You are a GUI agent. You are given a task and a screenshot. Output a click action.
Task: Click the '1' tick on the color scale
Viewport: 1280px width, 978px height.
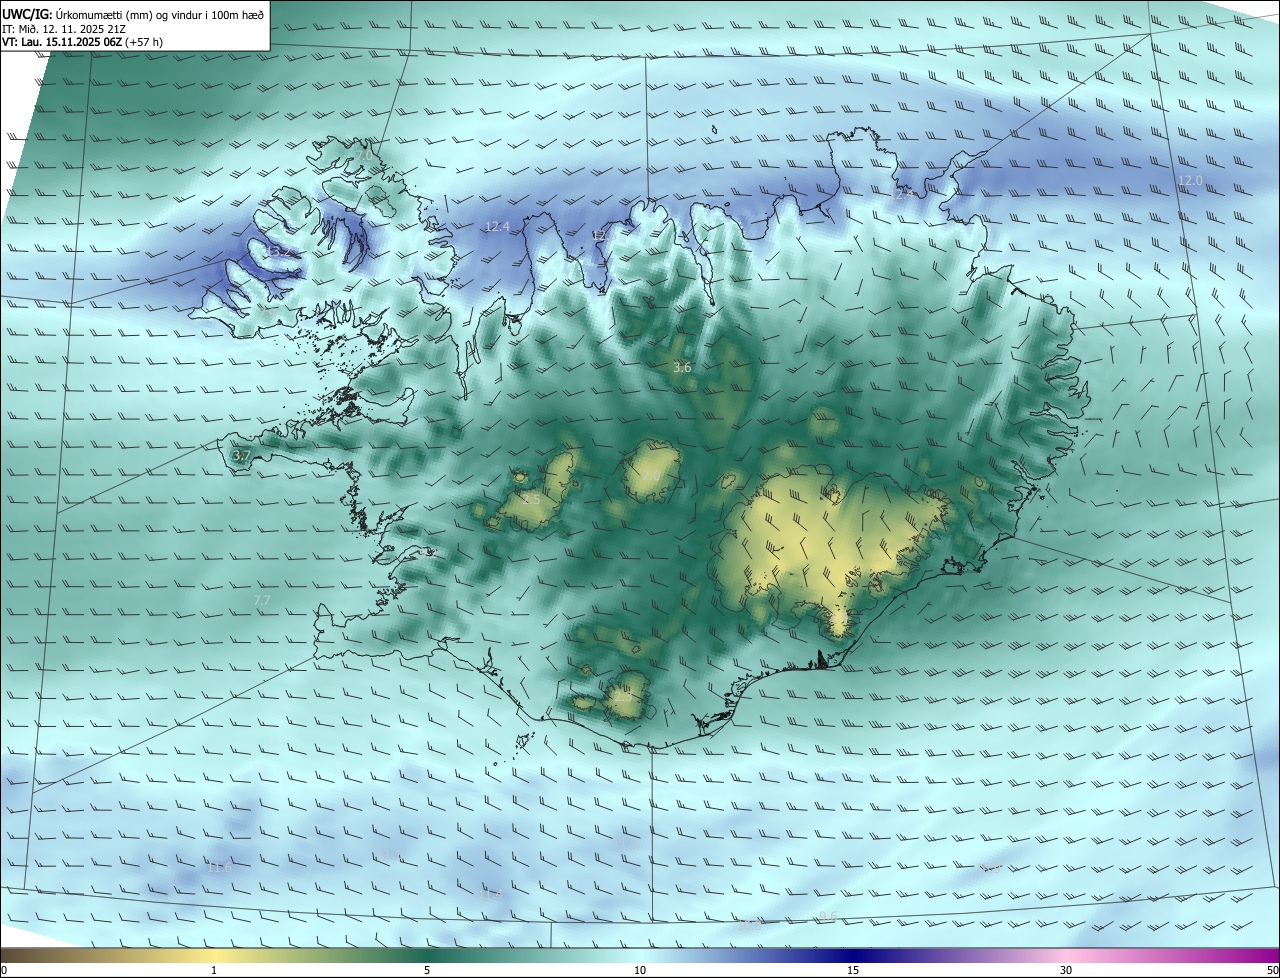214,971
